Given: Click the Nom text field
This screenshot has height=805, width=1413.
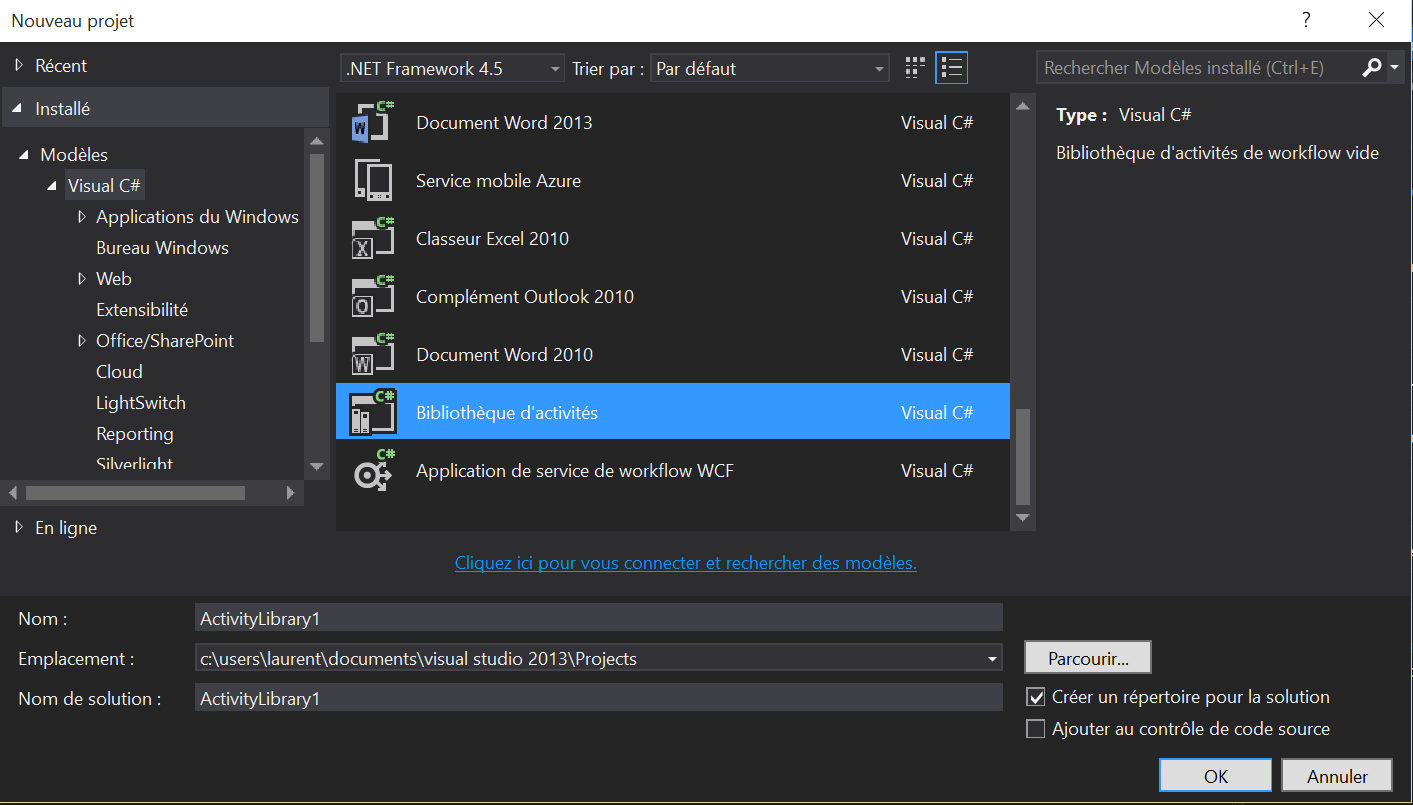Looking at the screenshot, I should pos(598,618).
